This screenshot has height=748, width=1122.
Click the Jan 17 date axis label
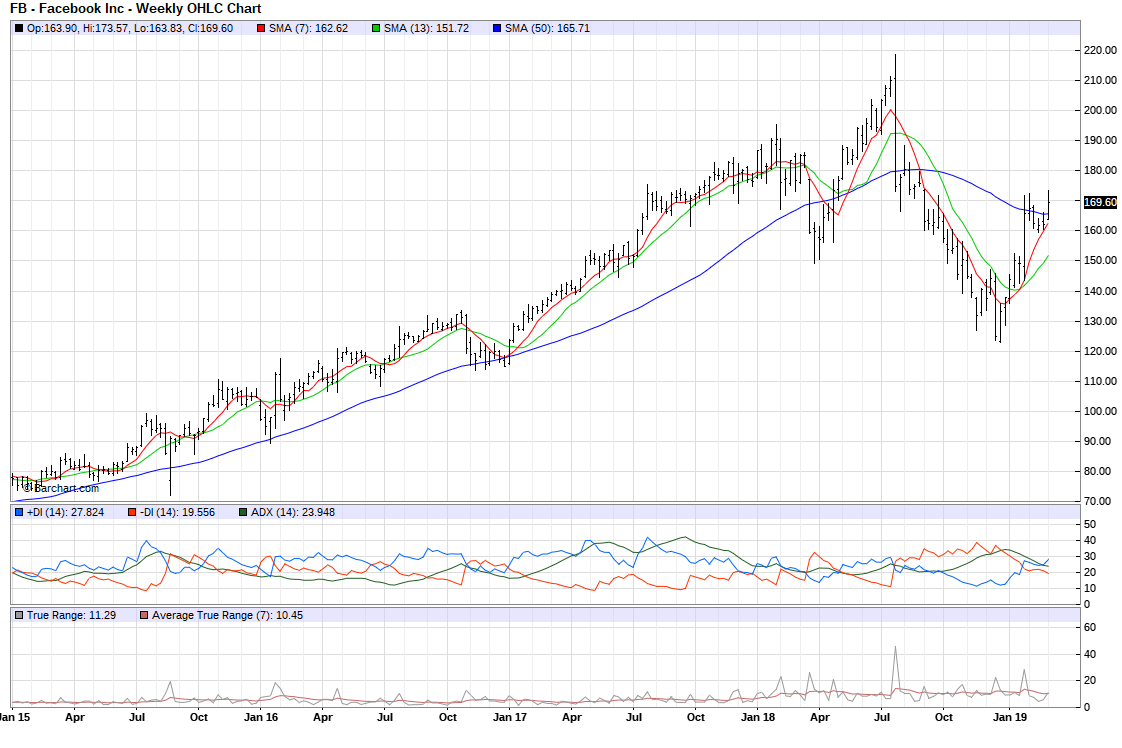(x=509, y=717)
